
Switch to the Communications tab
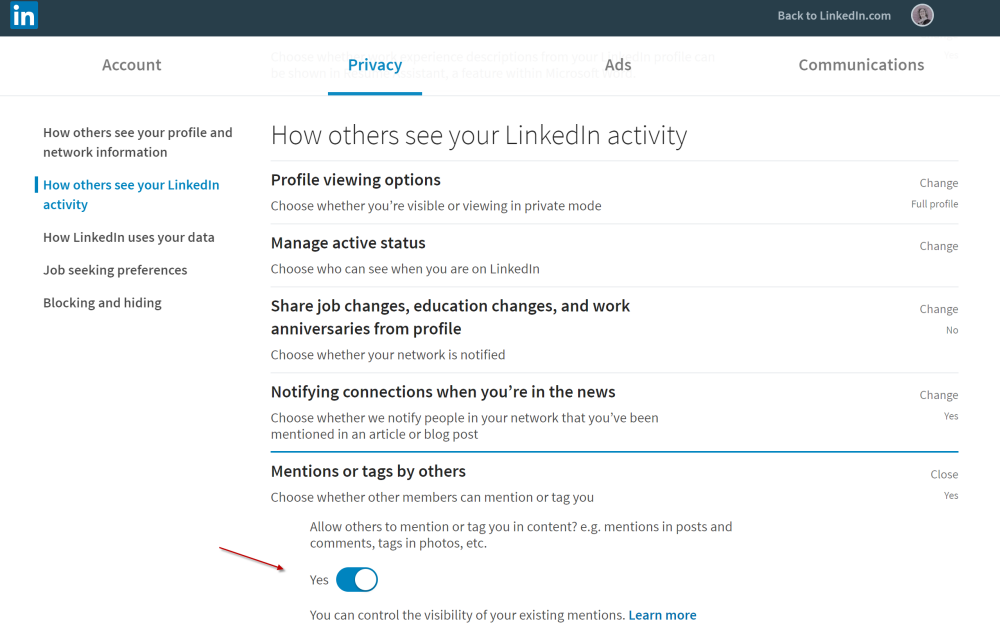click(x=861, y=65)
